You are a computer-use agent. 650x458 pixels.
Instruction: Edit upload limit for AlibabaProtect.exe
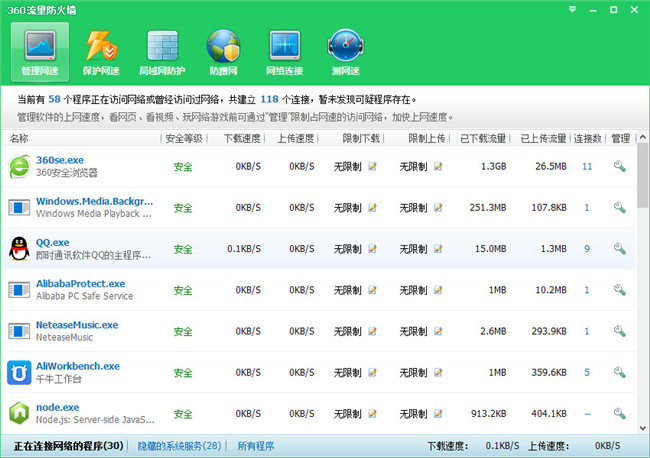coord(438,290)
